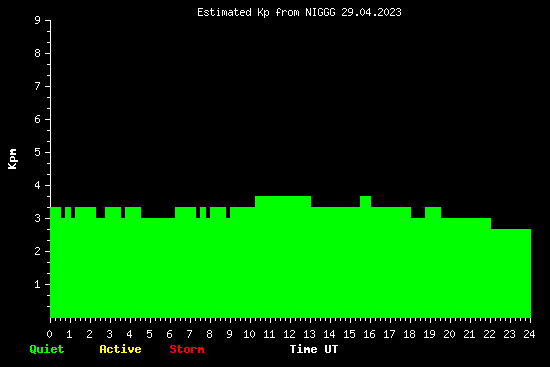
Task: Click the green Quiet legend label
Action: 47,349
